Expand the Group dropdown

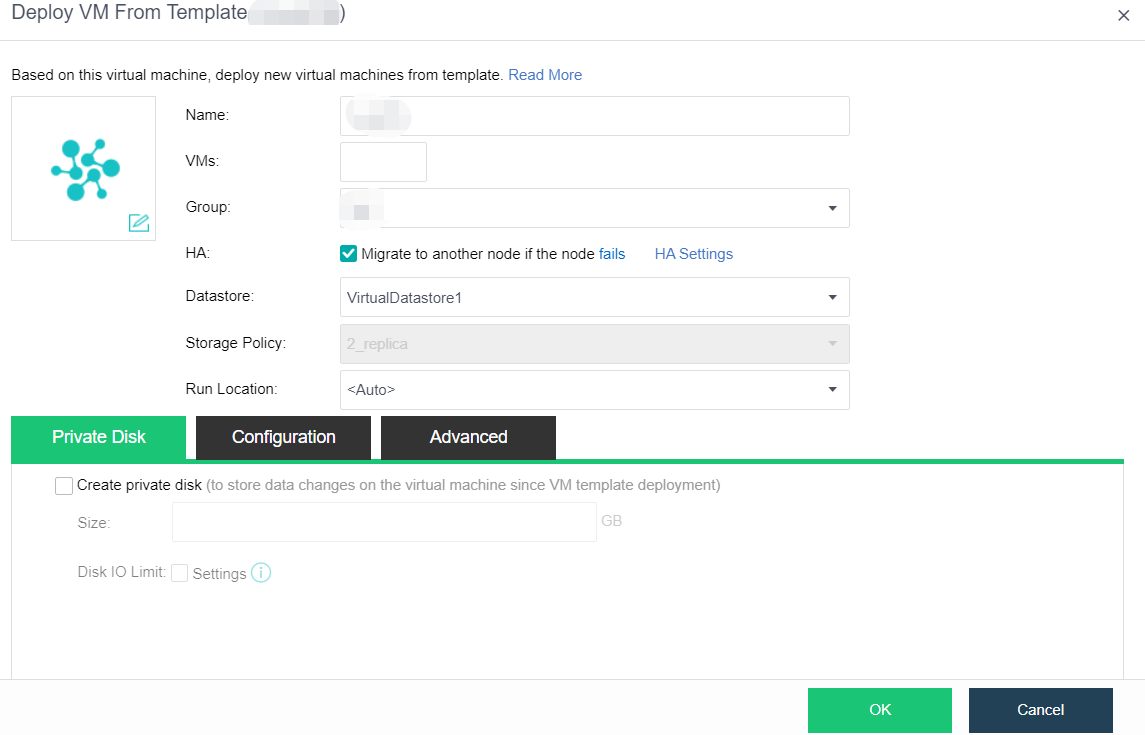click(x=831, y=208)
